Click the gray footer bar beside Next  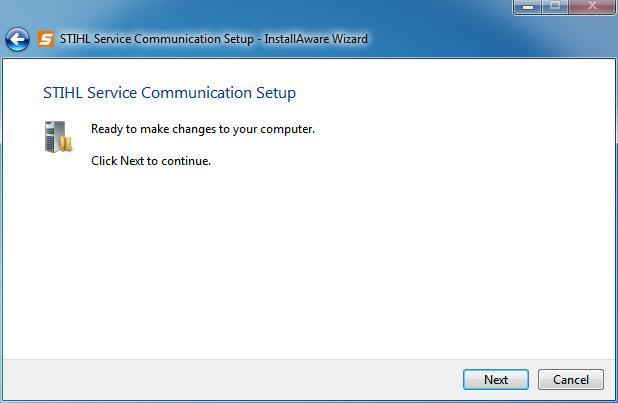click(233, 379)
